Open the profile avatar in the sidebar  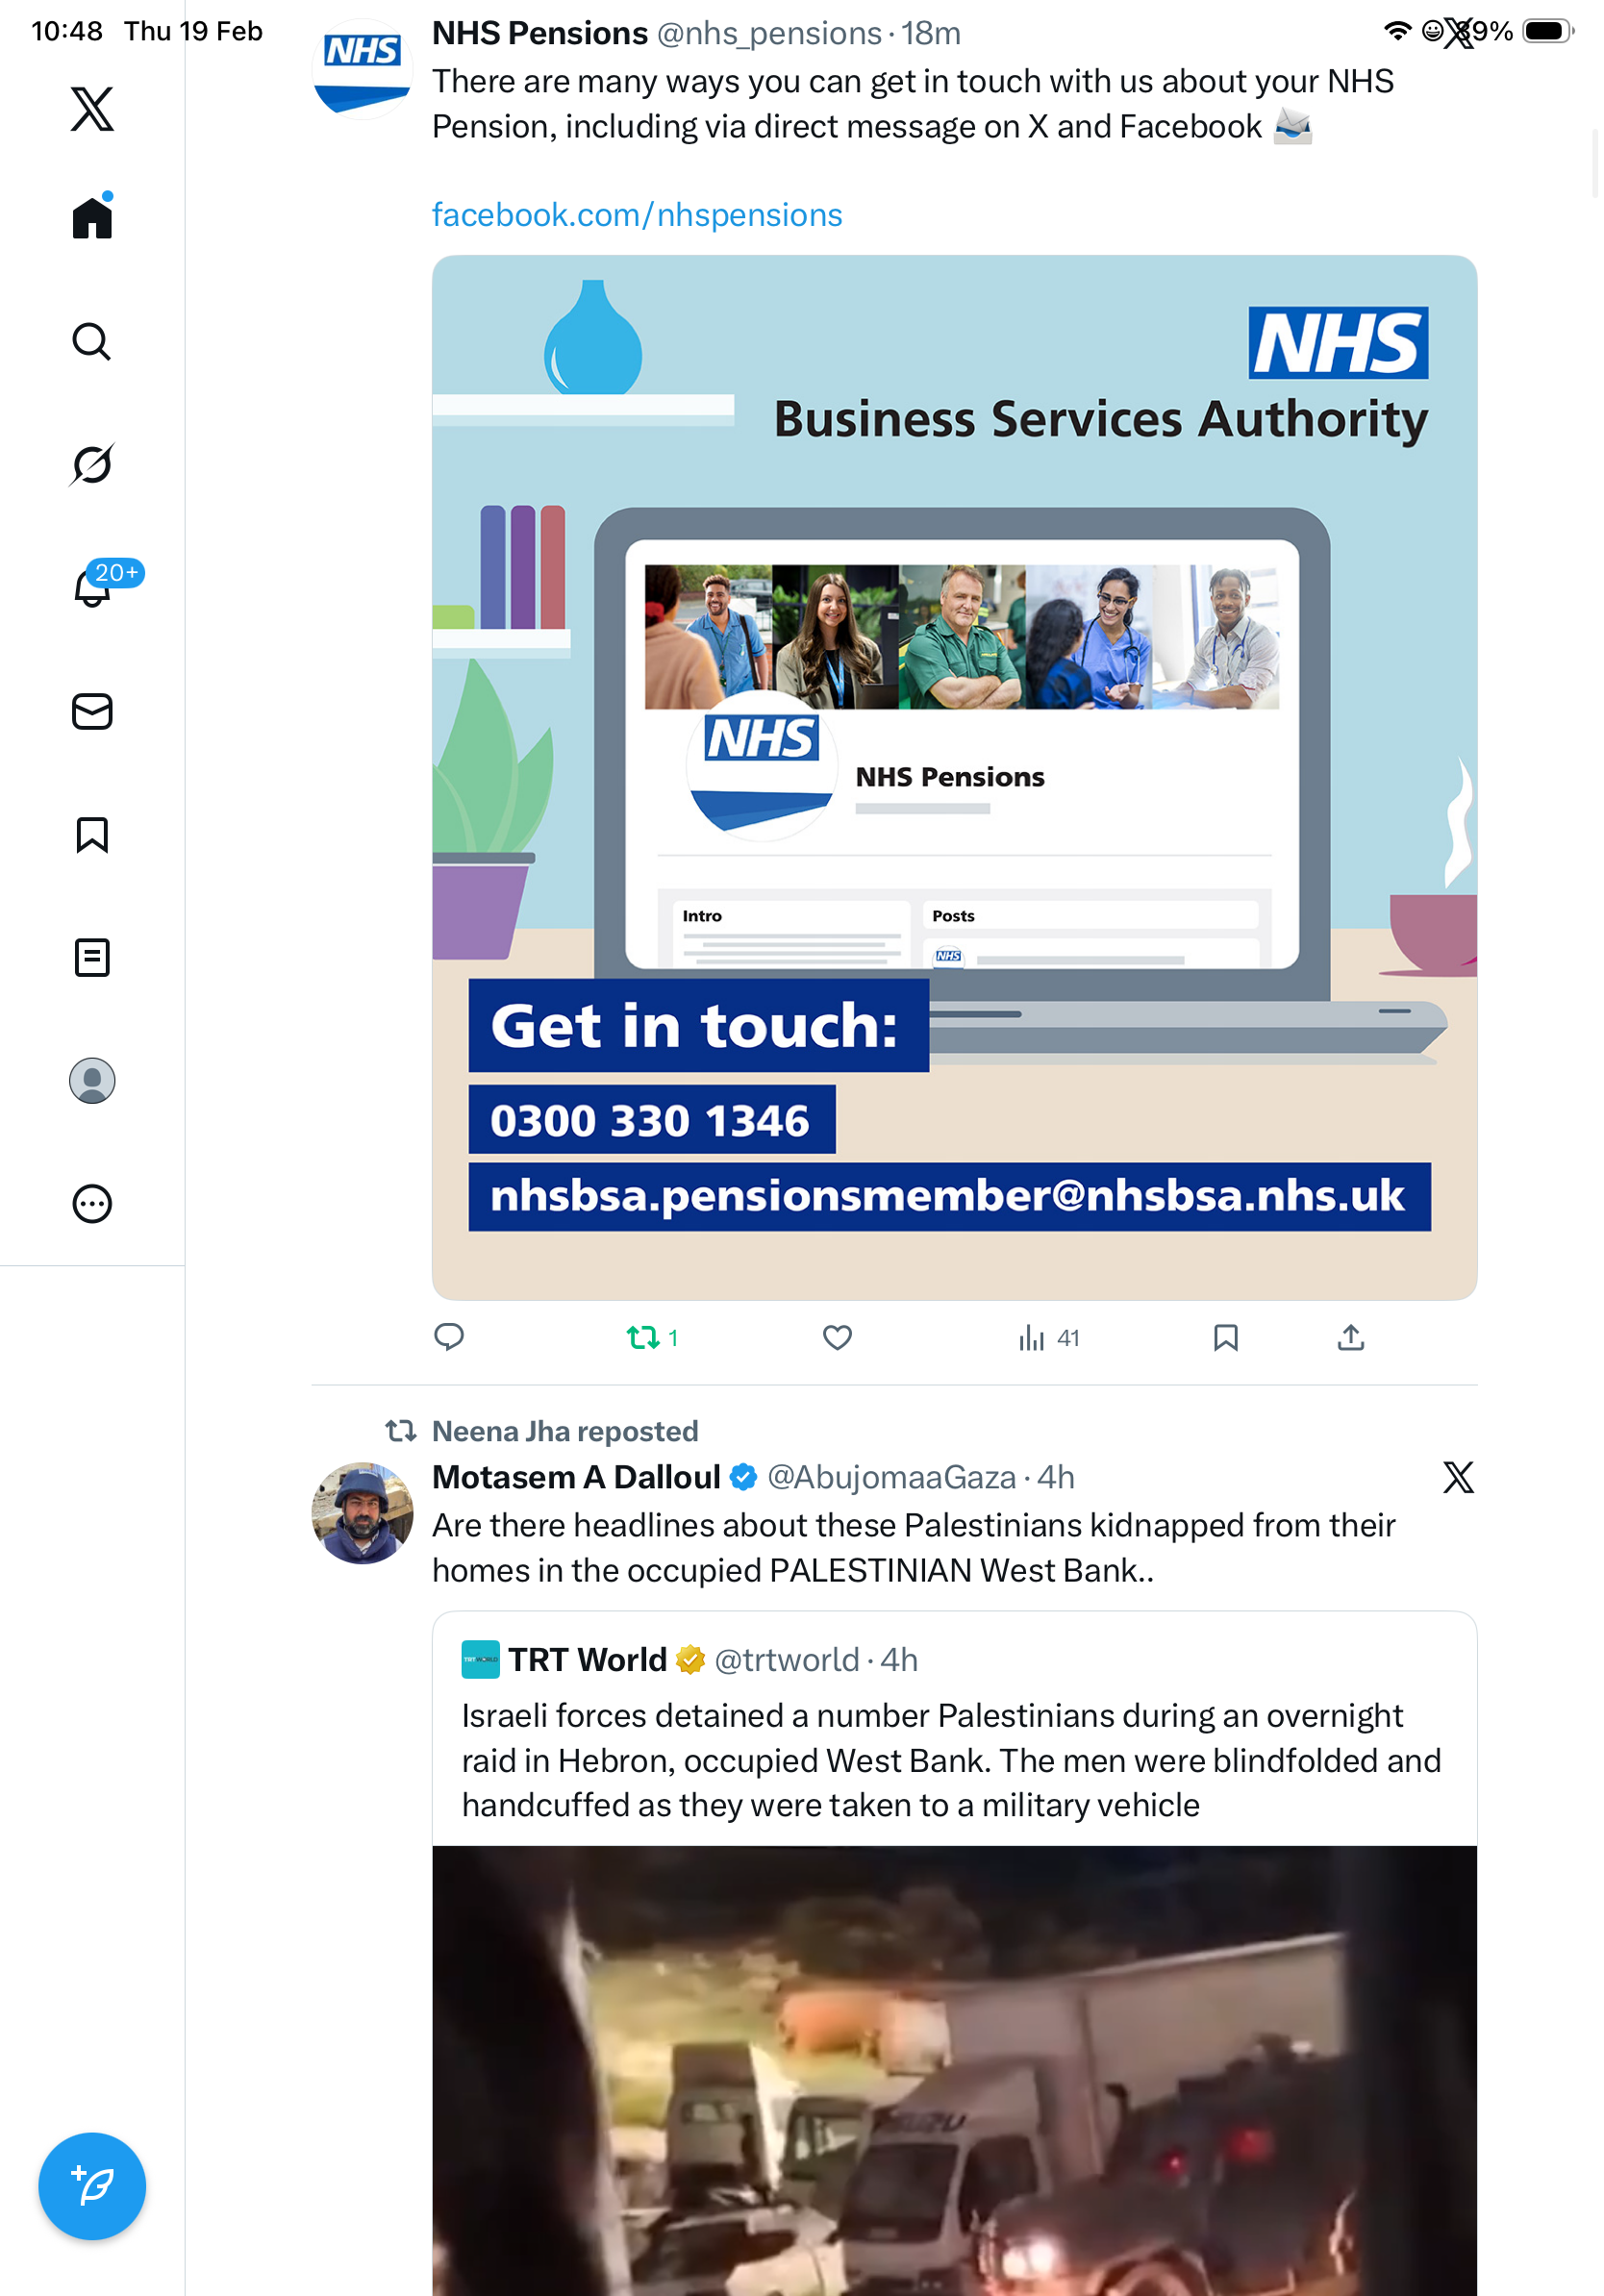pyautogui.click(x=92, y=1080)
